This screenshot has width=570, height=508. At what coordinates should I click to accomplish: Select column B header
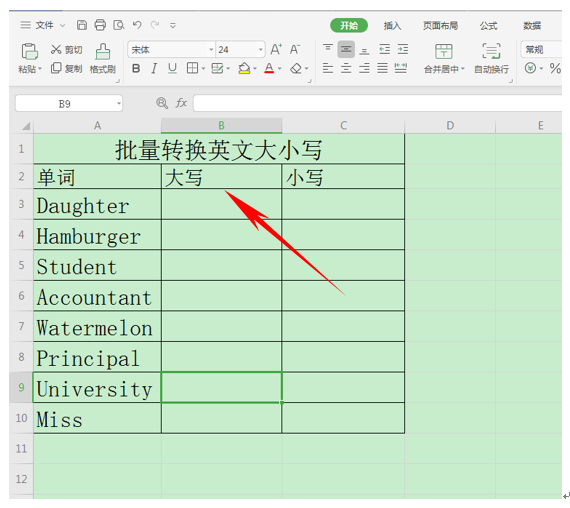point(221,125)
